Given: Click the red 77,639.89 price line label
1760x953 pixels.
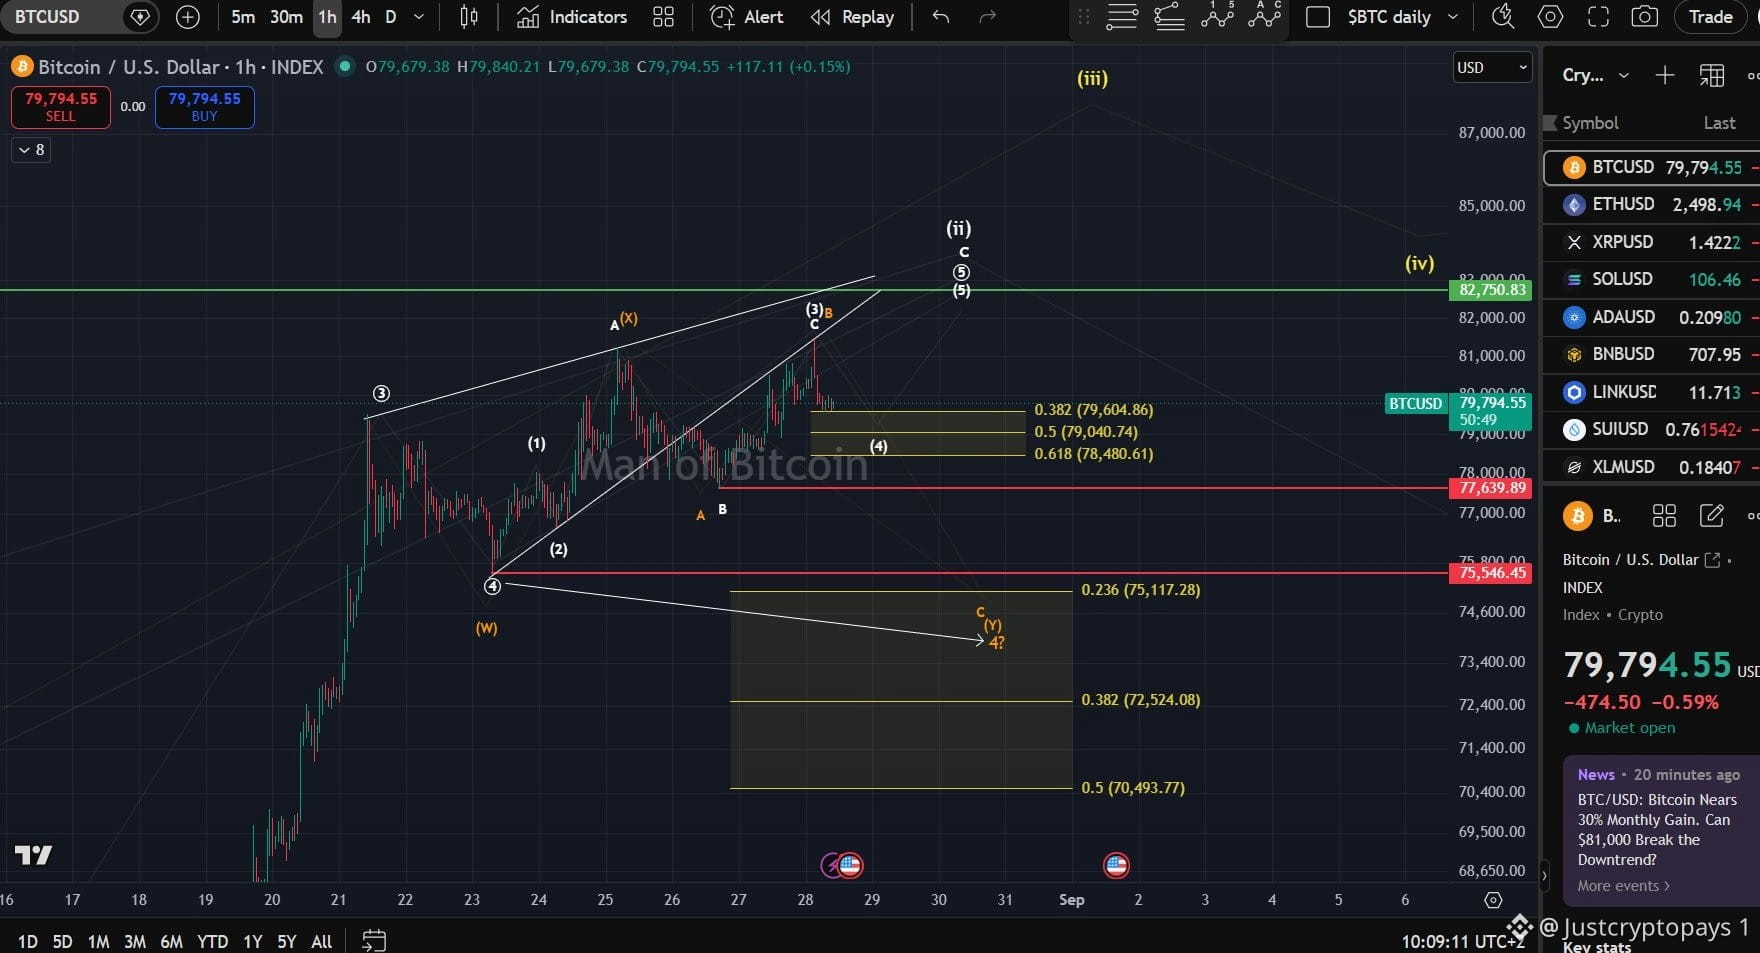Looking at the screenshot, I should click(1492, 488).
